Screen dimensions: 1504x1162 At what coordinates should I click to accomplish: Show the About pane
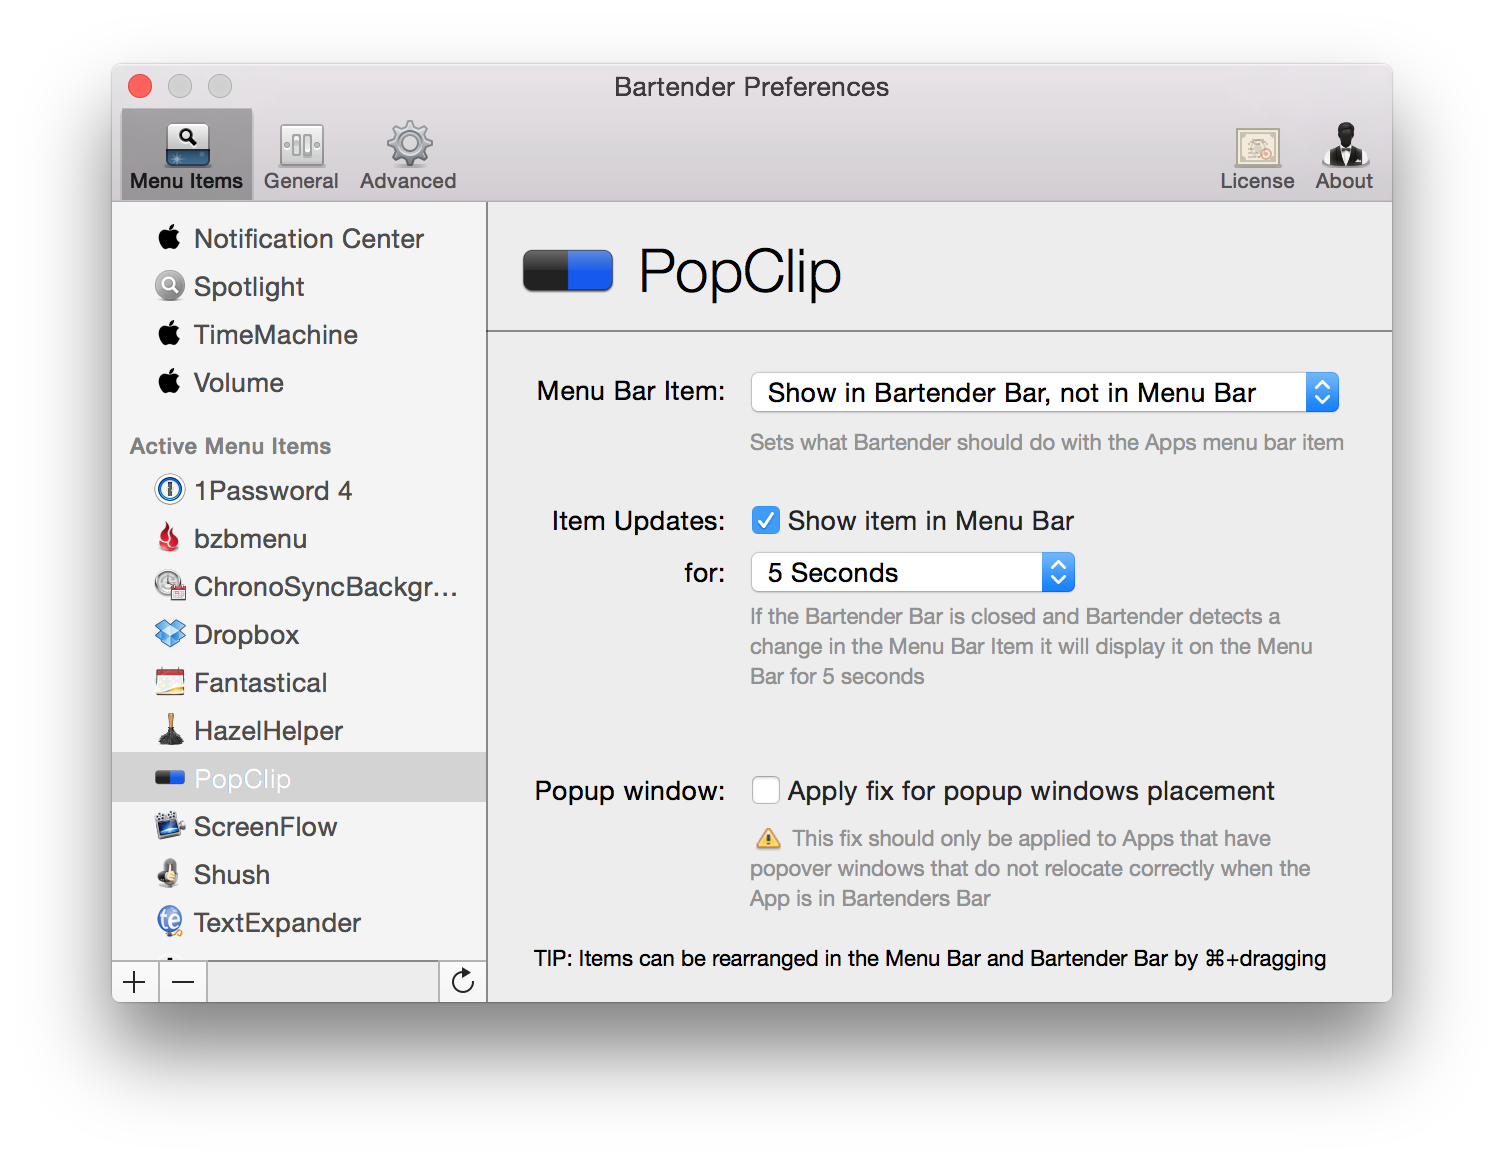(1344, 158)
